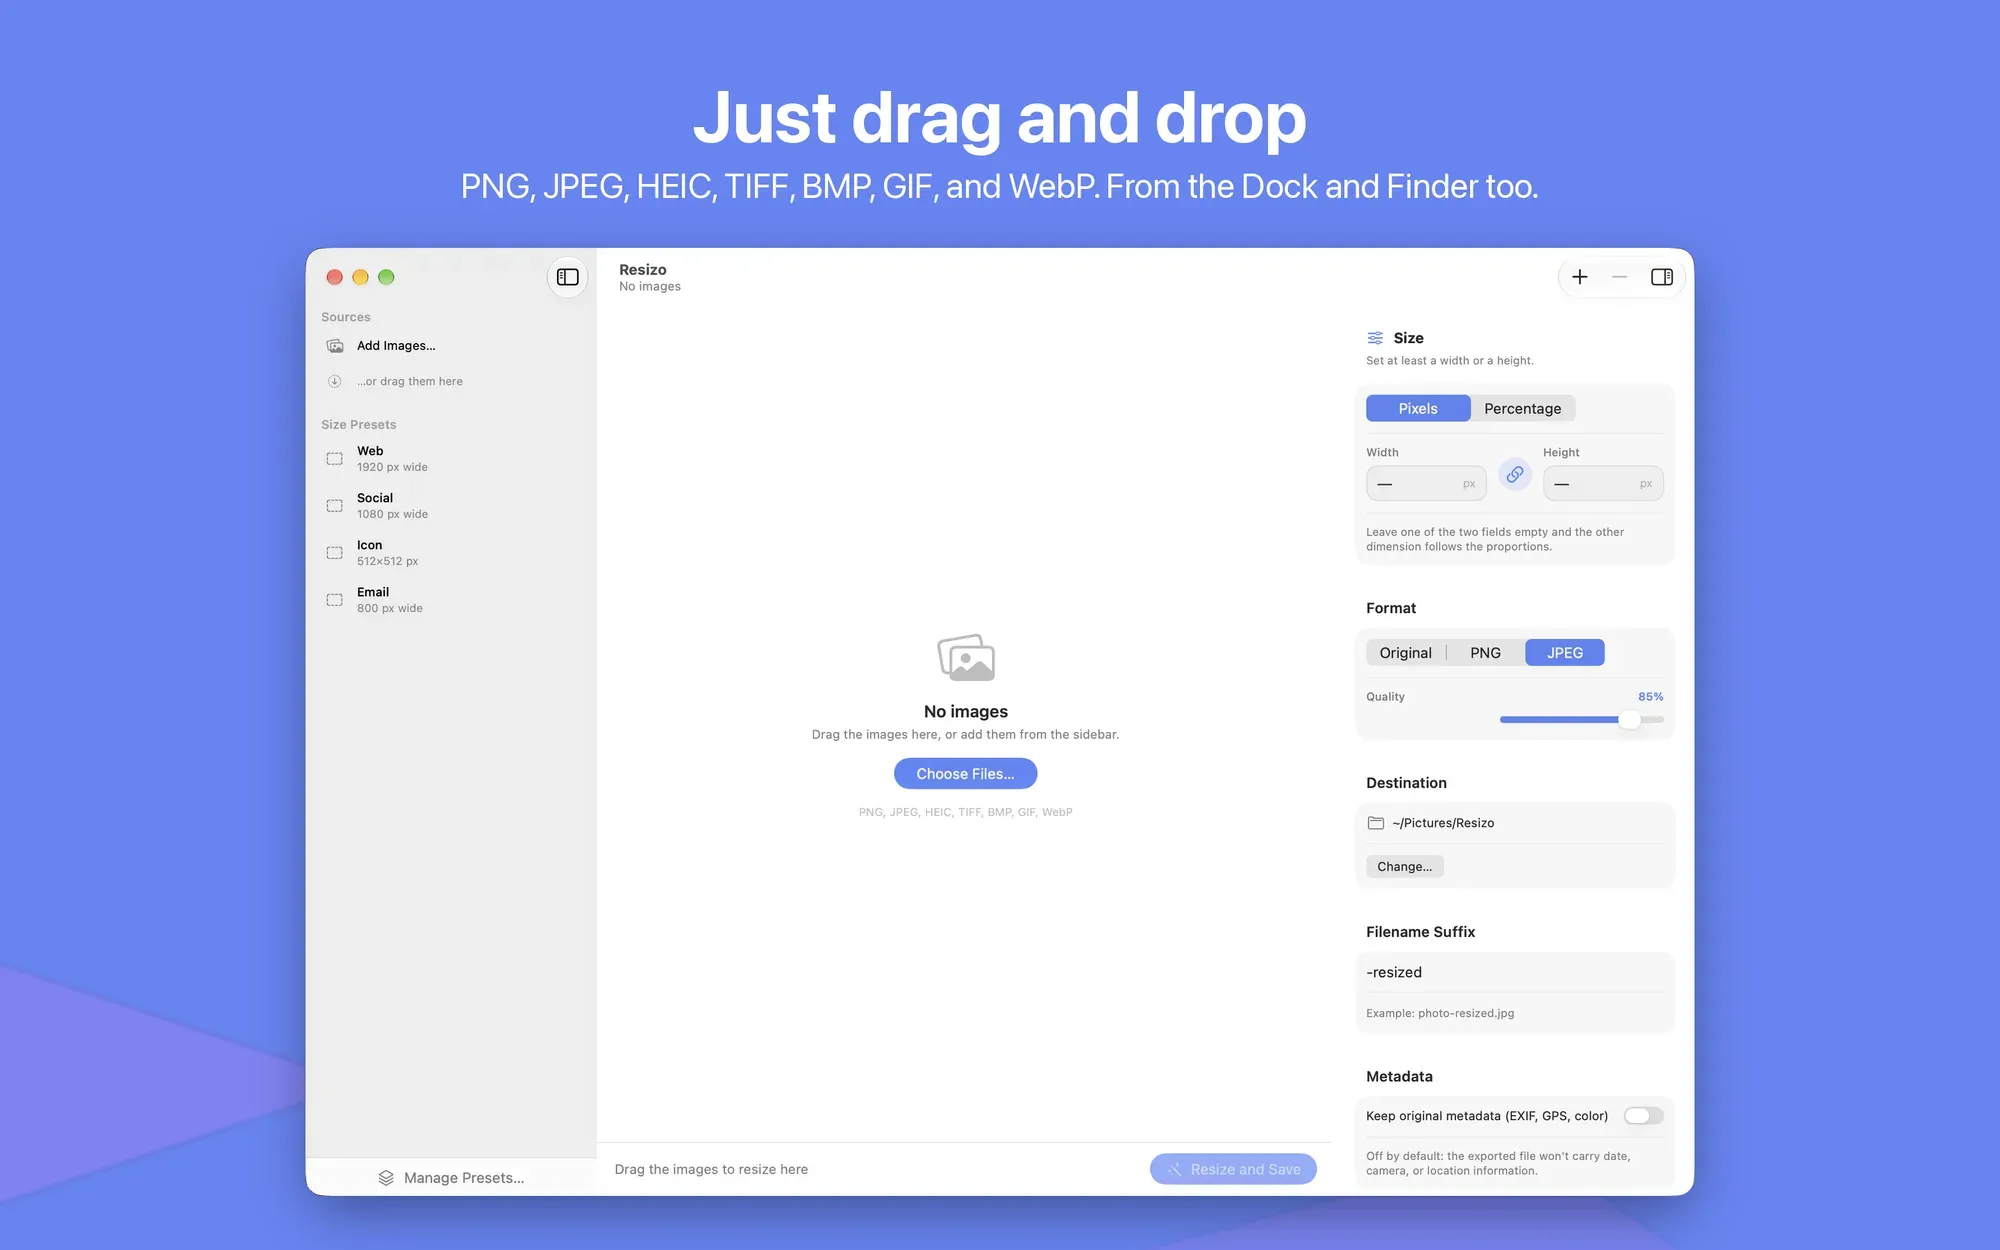Click the green zoom window button
Image resolution: width=2000 pixels, height=1250 pixels.
[x=386, y=277]
